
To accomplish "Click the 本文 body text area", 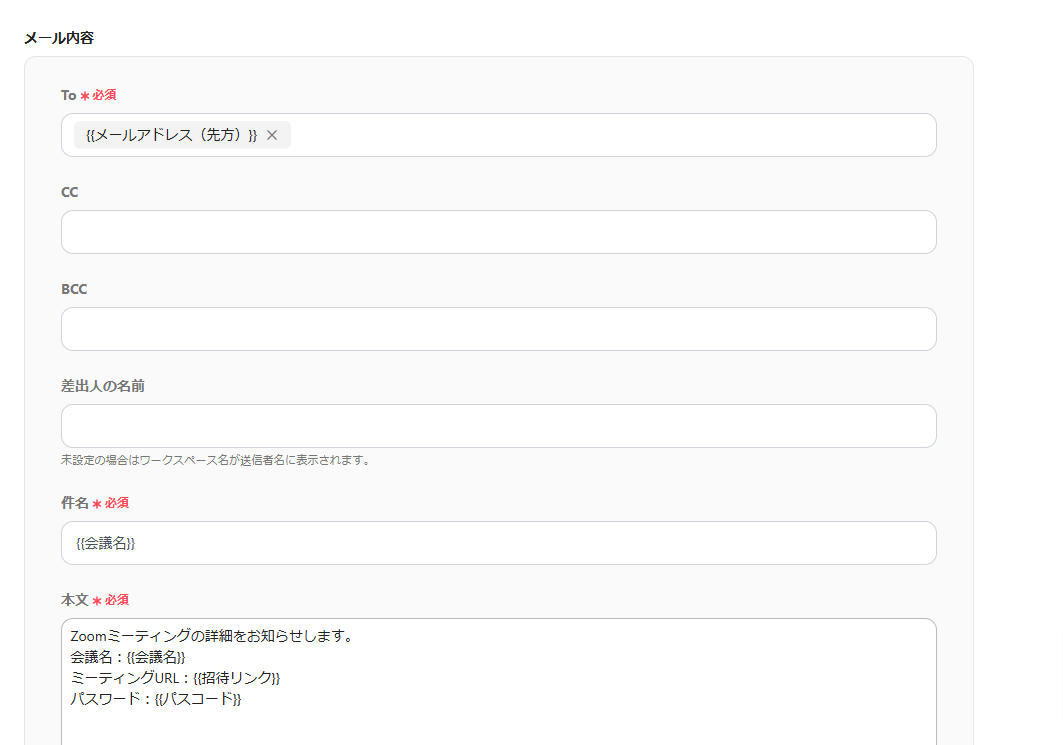I will click(498, 681).
